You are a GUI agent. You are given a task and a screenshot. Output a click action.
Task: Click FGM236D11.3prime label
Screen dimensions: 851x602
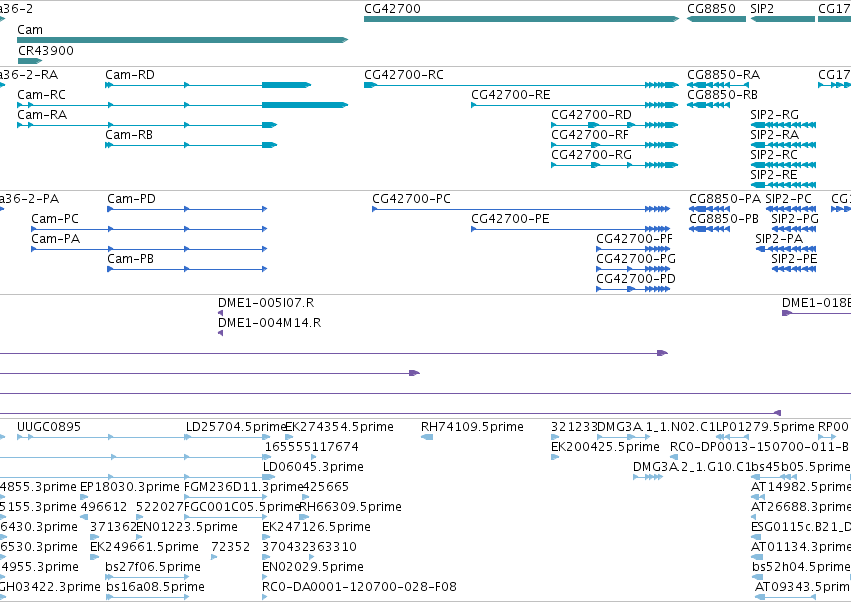(x=244, y=487)
